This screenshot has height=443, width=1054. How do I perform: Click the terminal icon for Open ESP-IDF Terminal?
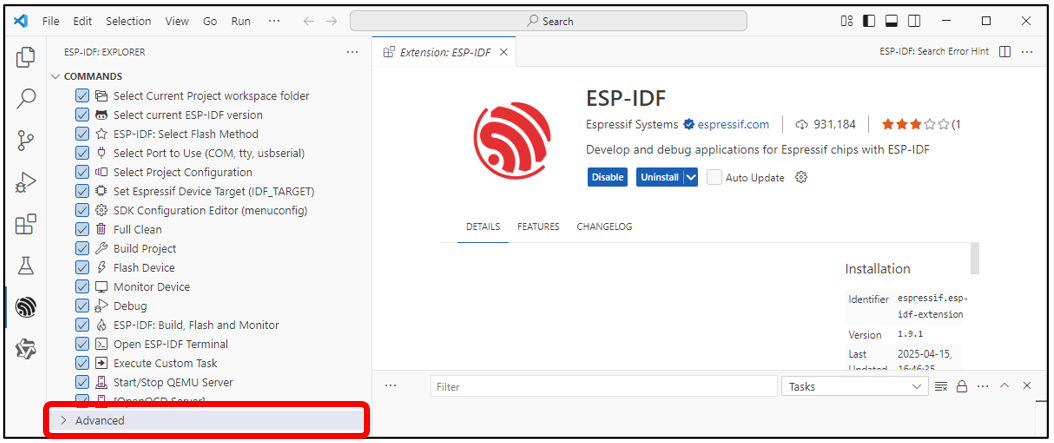tap(102, 344)
